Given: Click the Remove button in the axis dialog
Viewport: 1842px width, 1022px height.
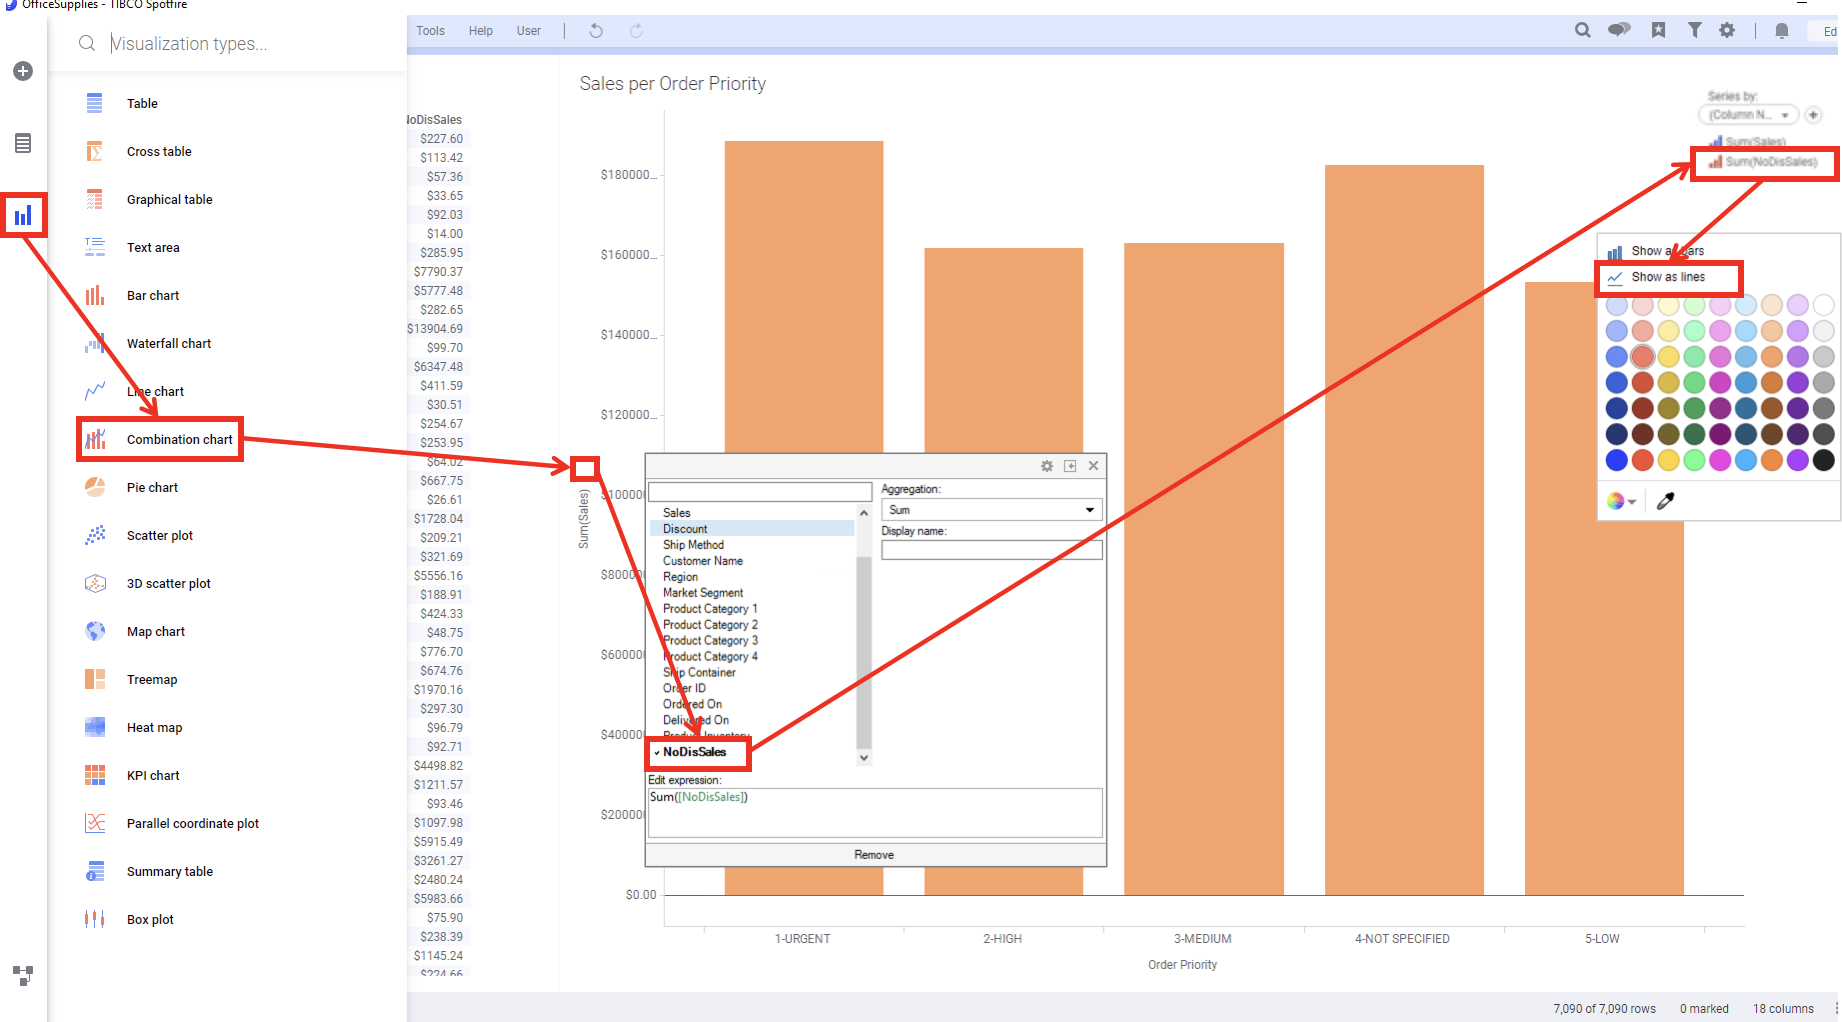Looking at the screenshot, I should tap(874, 854).
